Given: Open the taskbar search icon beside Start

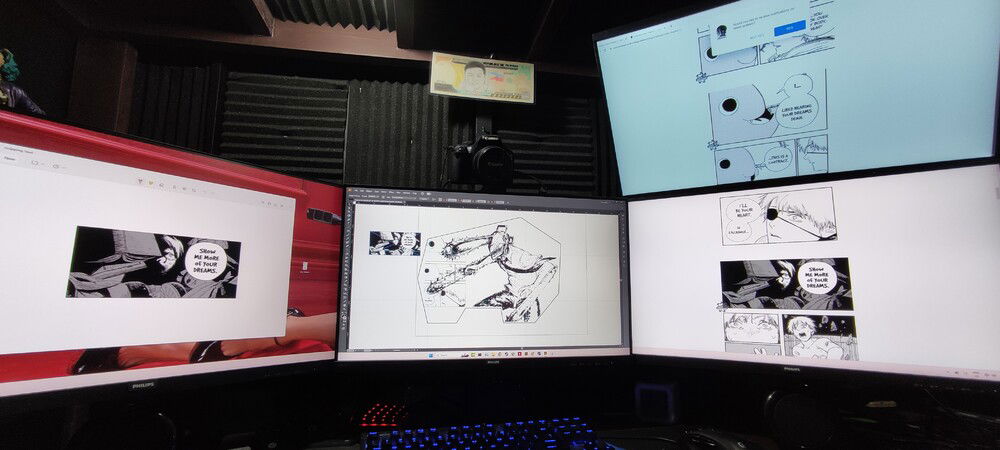Looking at the screenshot, I should pos(440,353).
